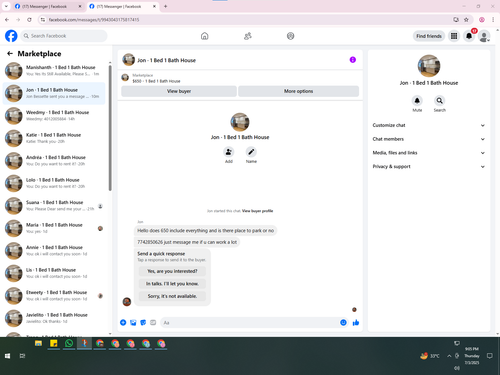Open the emoji picker

point(343,322)
